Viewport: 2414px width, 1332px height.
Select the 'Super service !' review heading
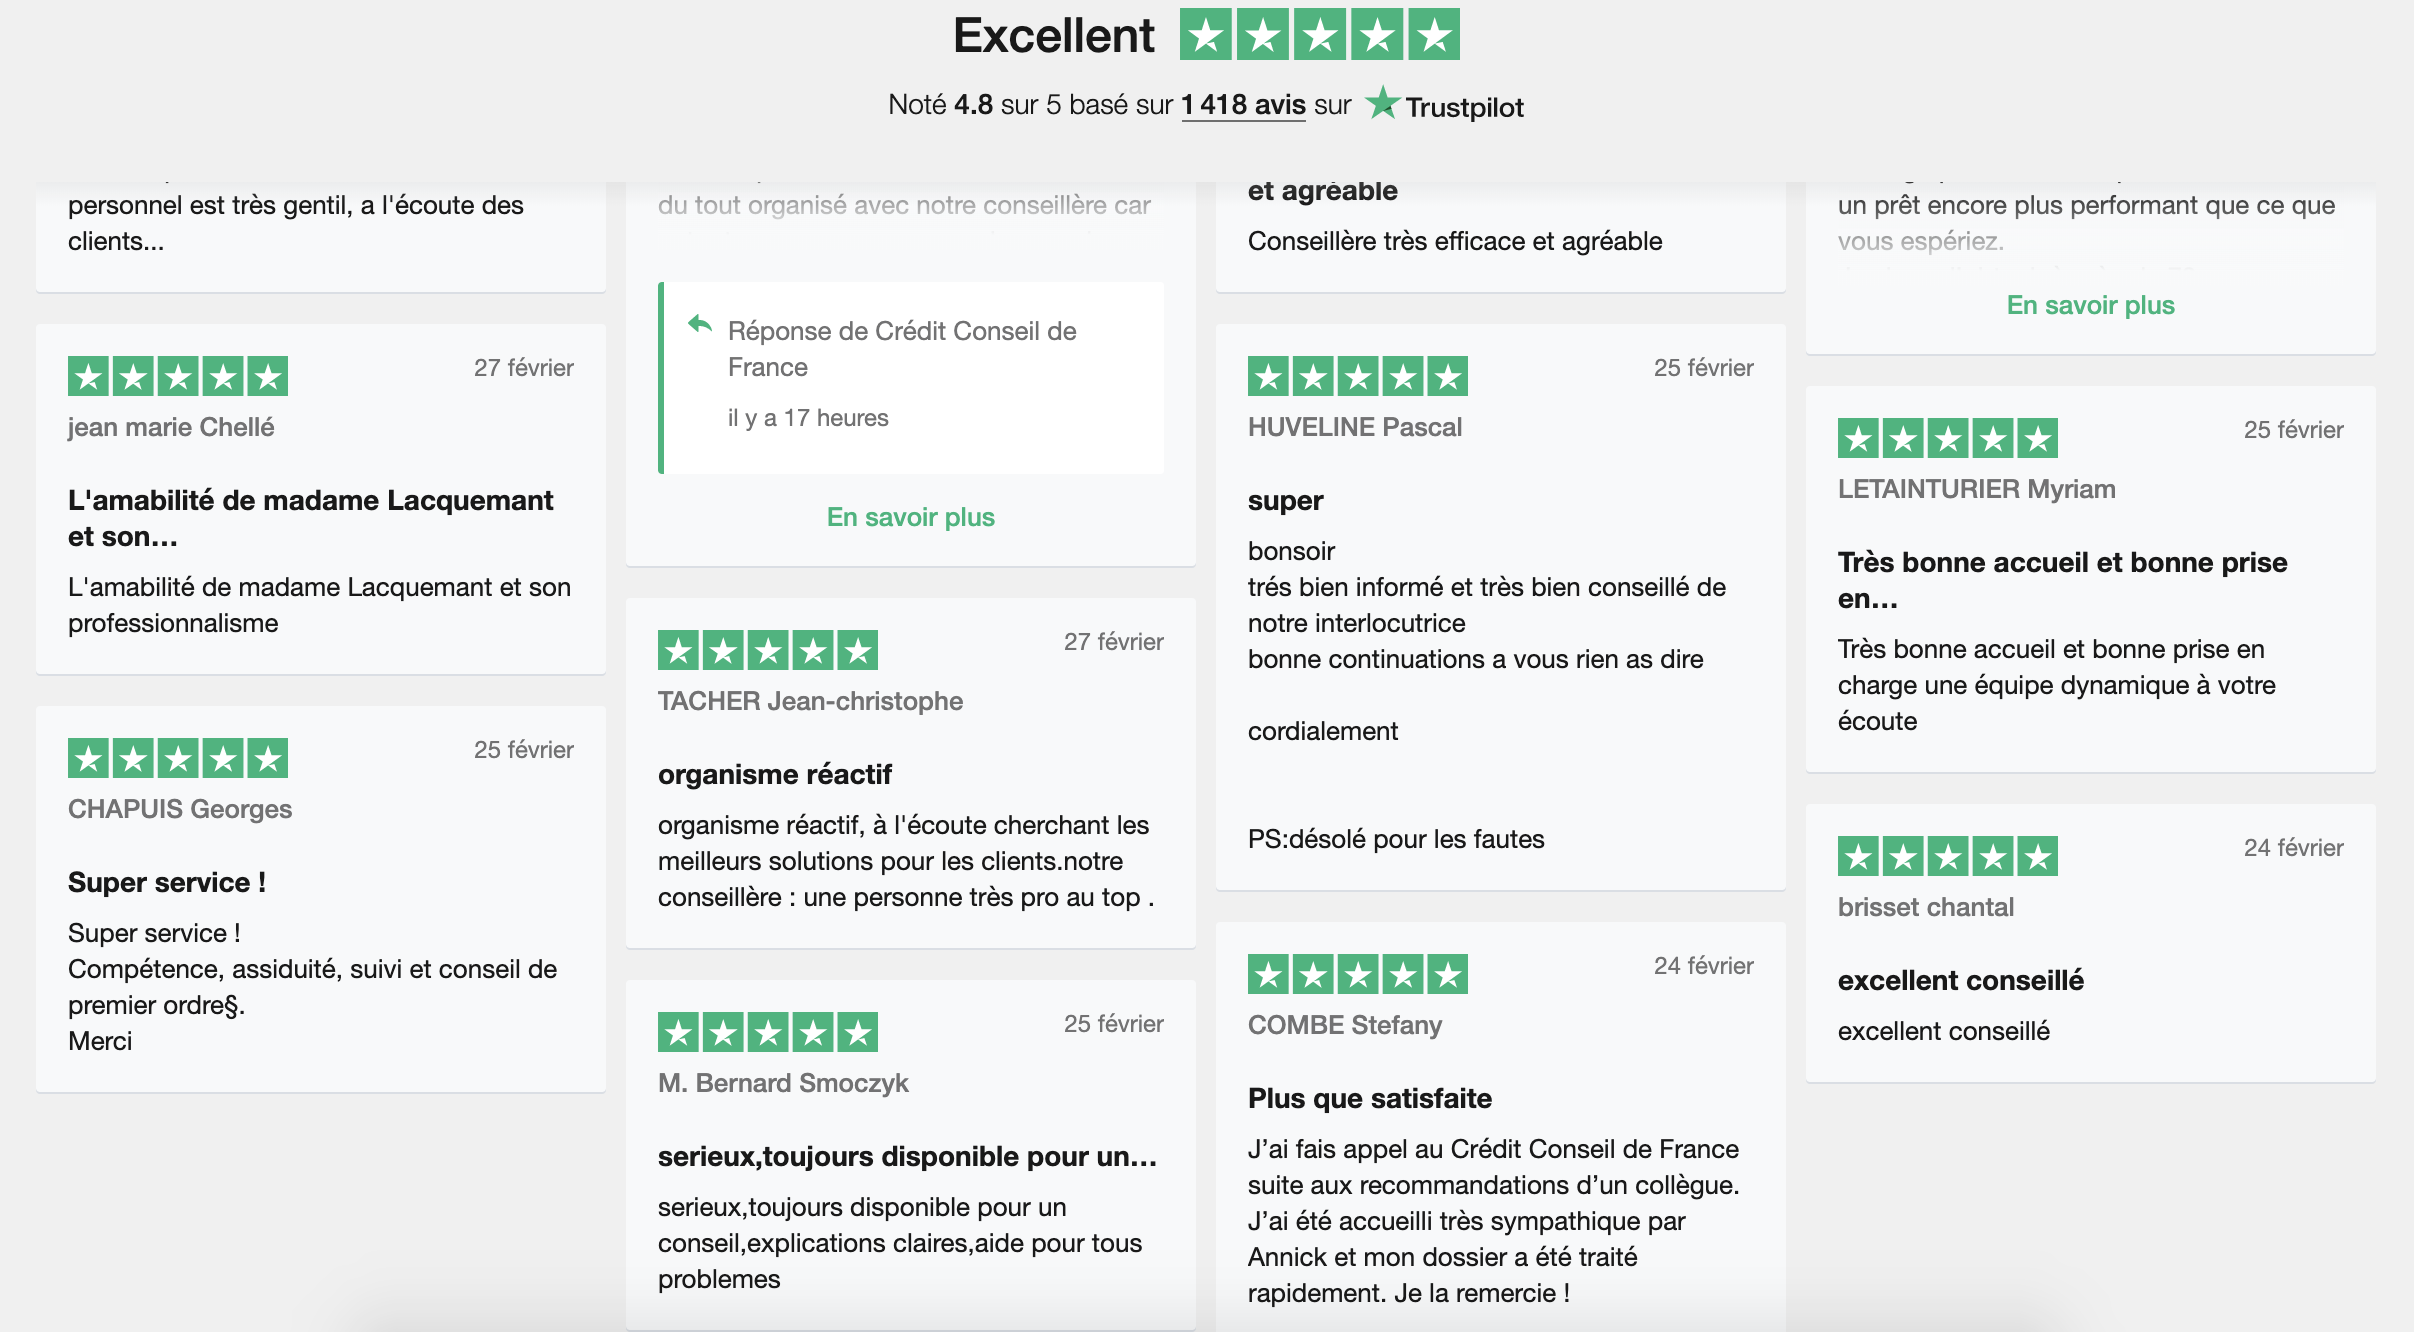[167, 882]
